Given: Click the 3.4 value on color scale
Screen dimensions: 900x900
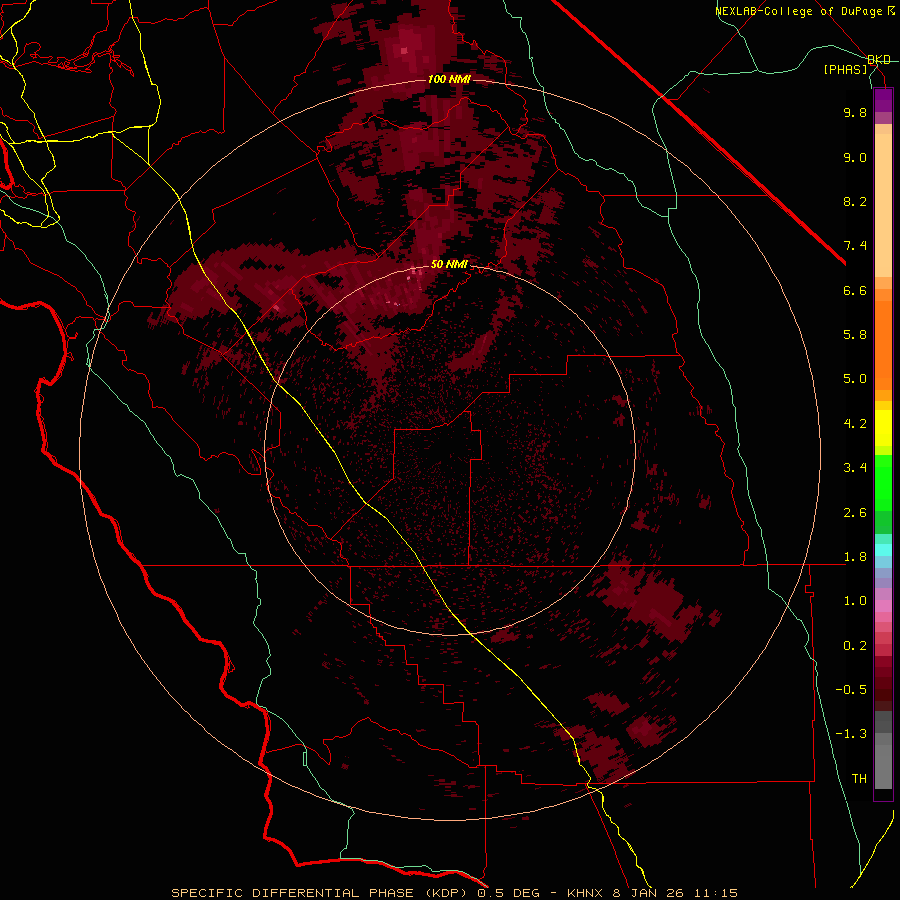Looking at the screenshot, I should (x=855, y=468).
